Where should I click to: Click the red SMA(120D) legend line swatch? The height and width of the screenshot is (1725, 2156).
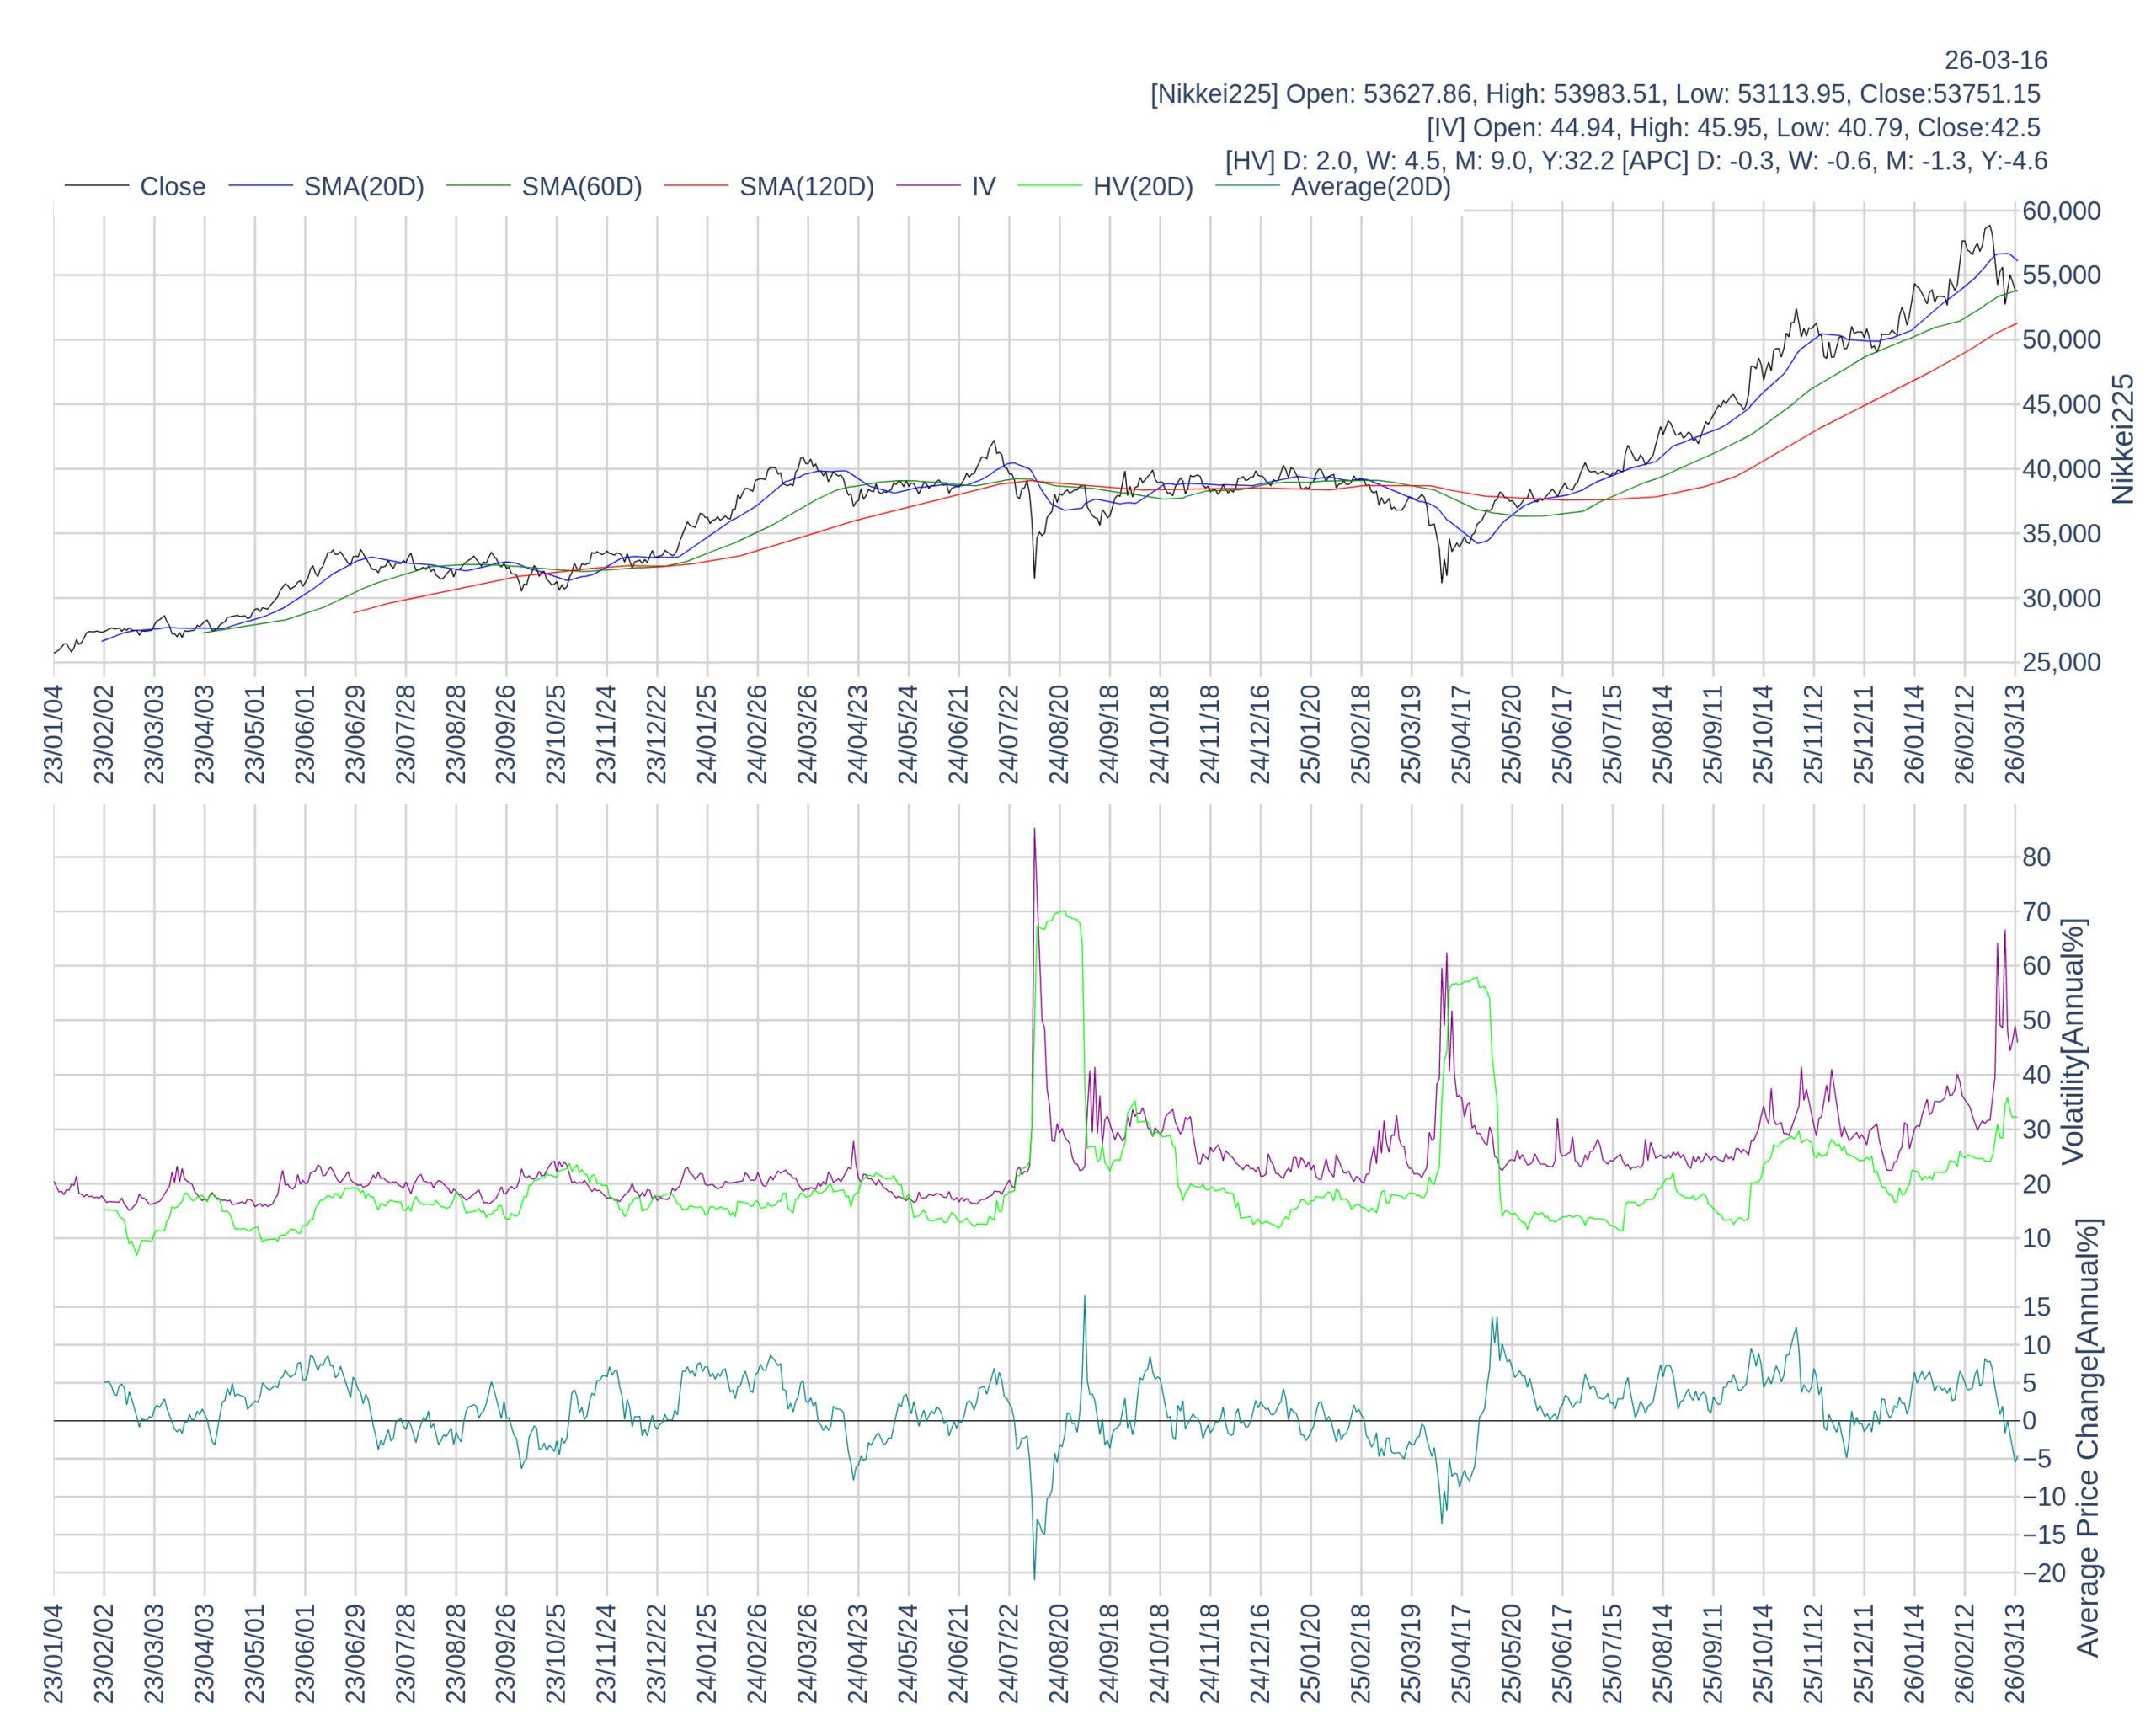696,186
